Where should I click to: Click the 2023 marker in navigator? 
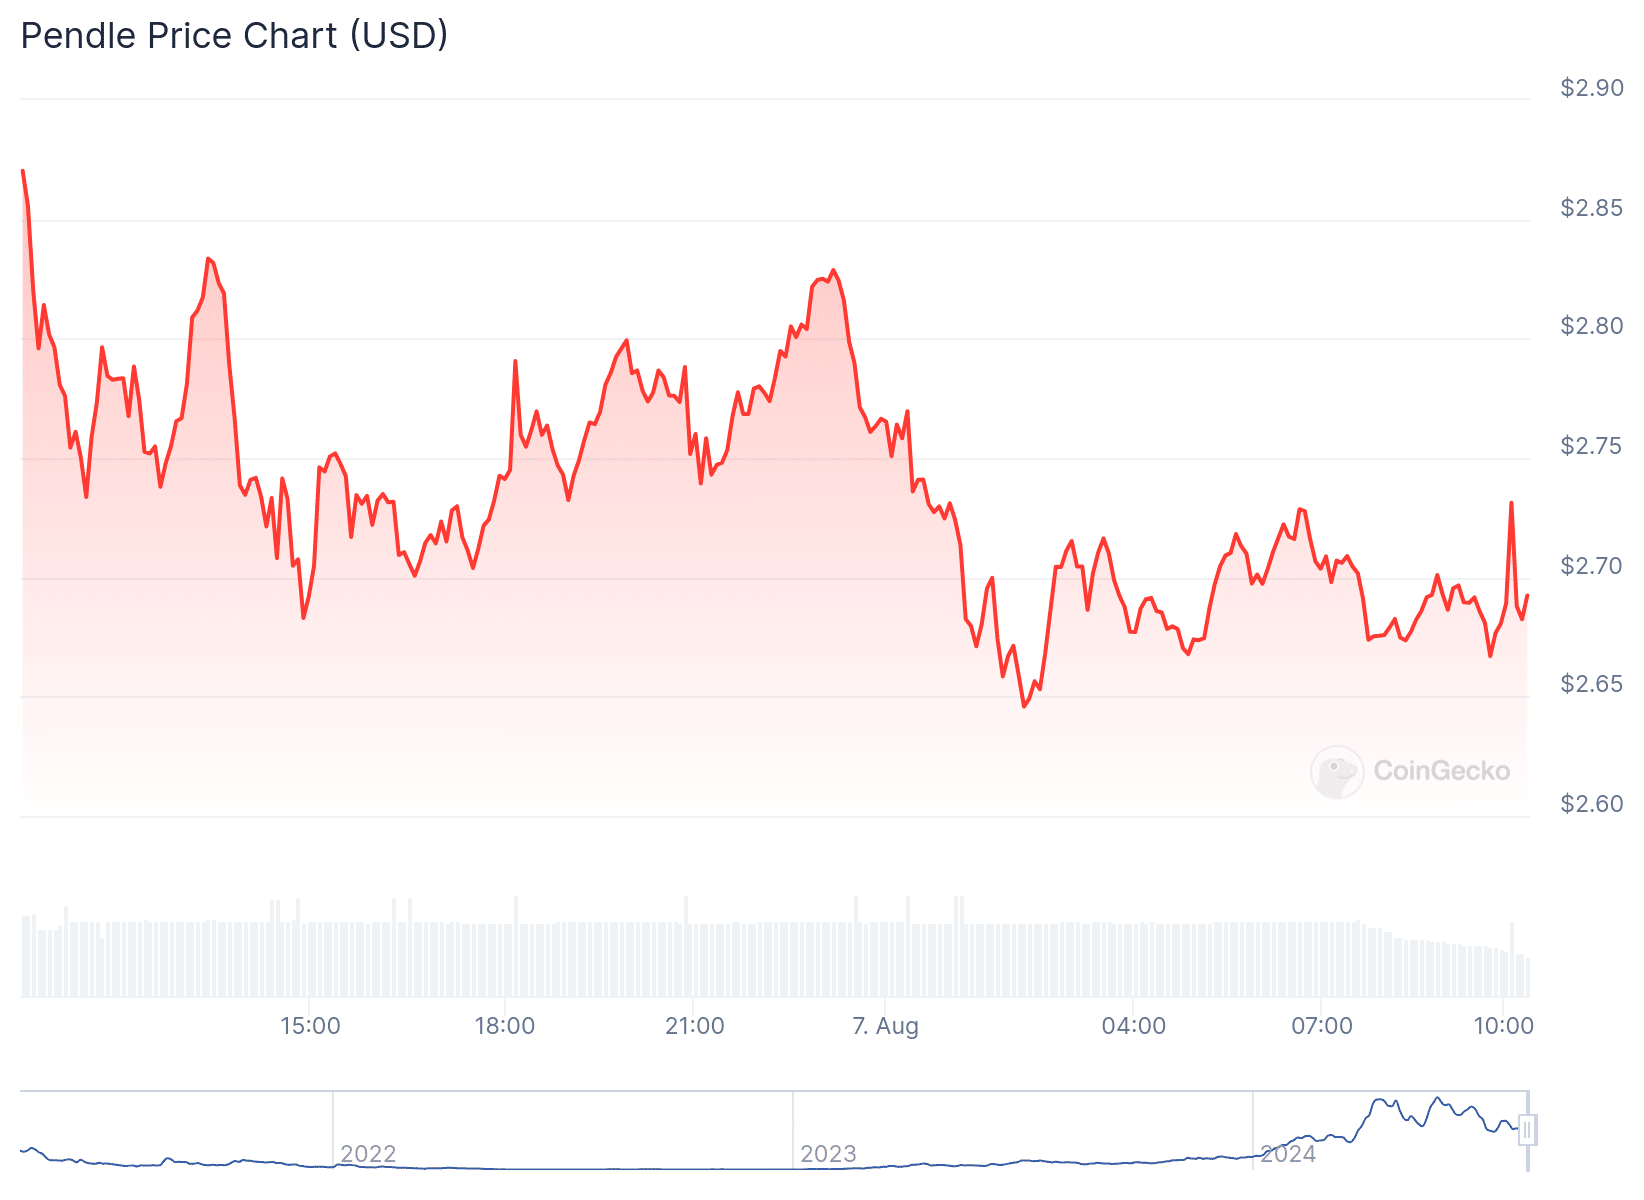tap(828, 1154)
